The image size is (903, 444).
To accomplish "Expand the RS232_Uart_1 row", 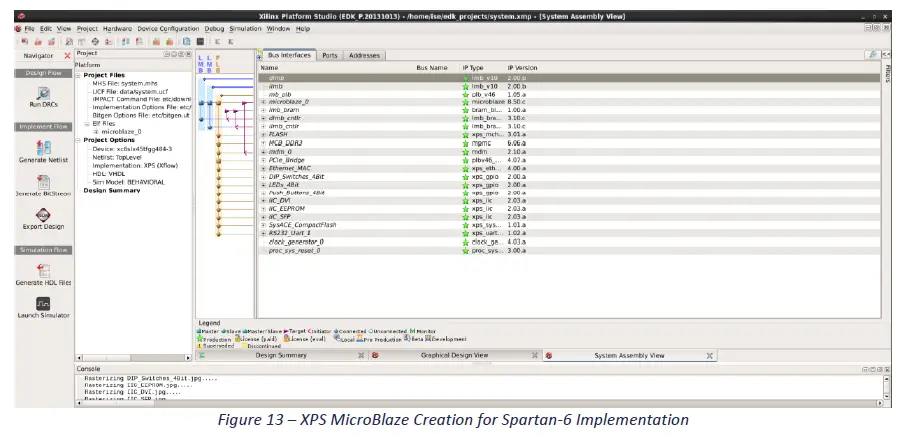I will click(x=264, y=233).
